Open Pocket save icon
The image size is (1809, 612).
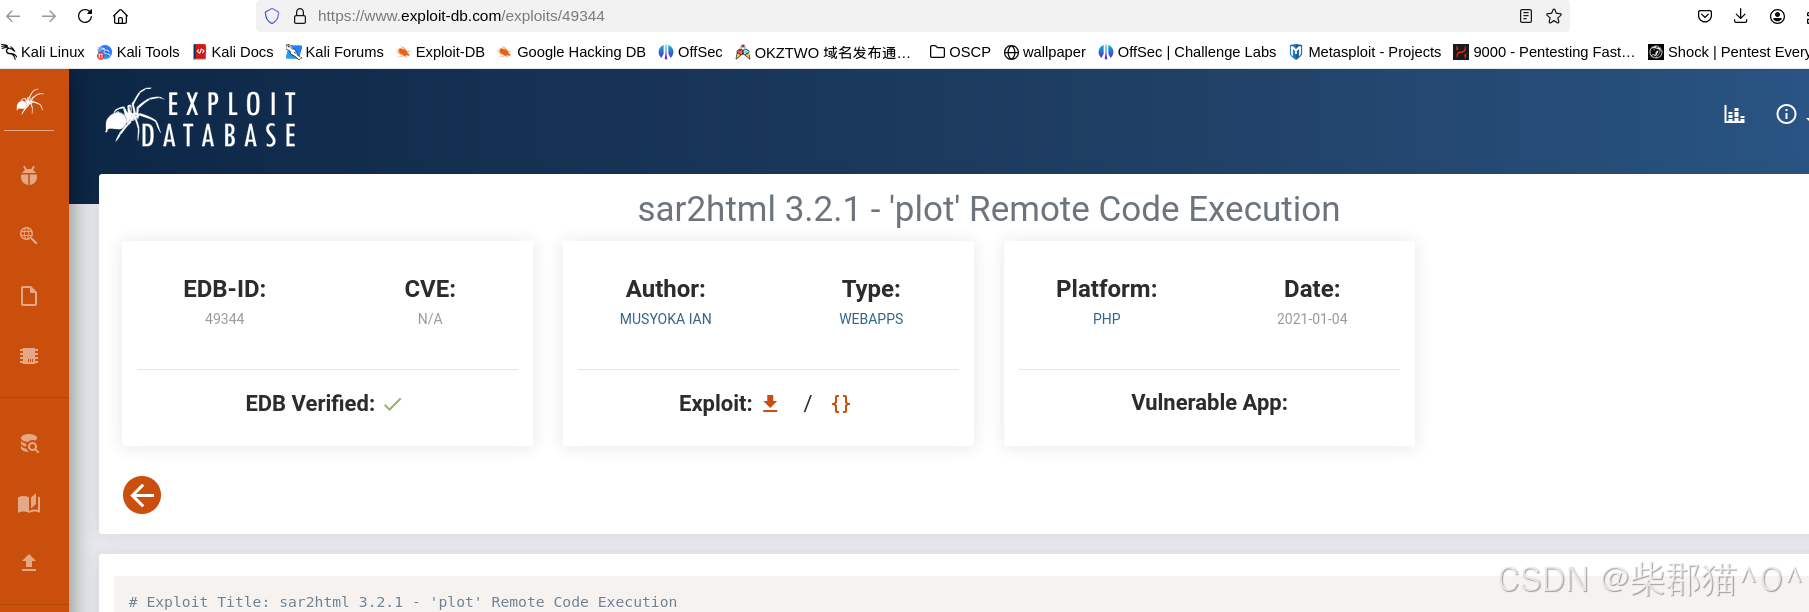tap(1705, 16)
